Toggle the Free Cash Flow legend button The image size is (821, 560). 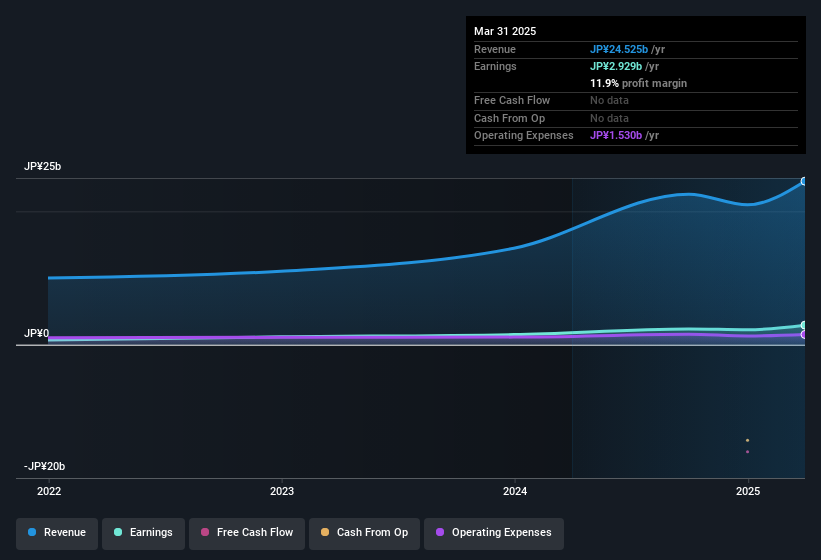point(247,533)
